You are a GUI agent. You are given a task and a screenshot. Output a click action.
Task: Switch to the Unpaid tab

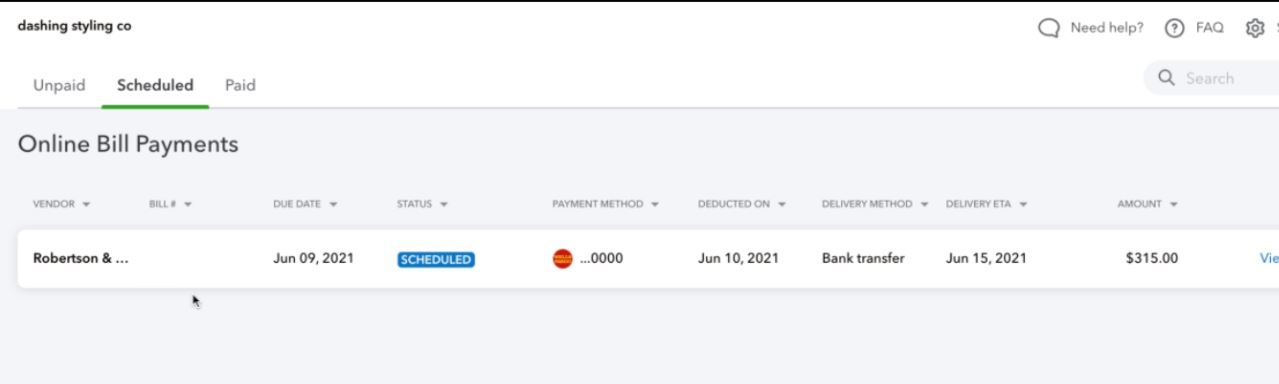tap(60, 85)
